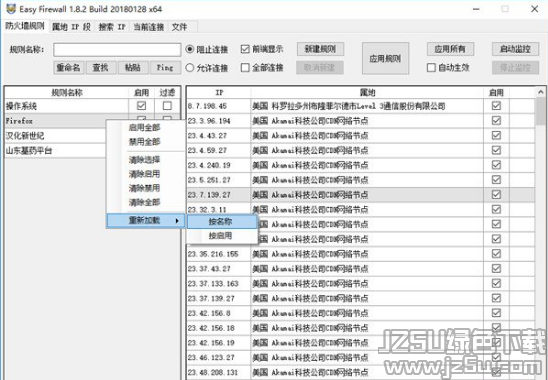Select the IP cell 23.5.251.27
Viewport: 548px width, 380px height.
click(218, 180)
